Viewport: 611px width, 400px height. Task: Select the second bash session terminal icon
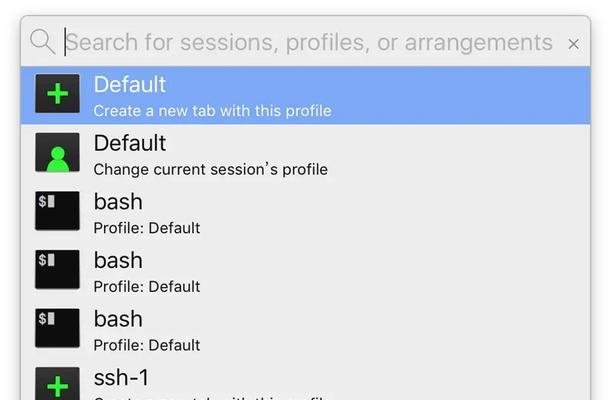(57, 270)
